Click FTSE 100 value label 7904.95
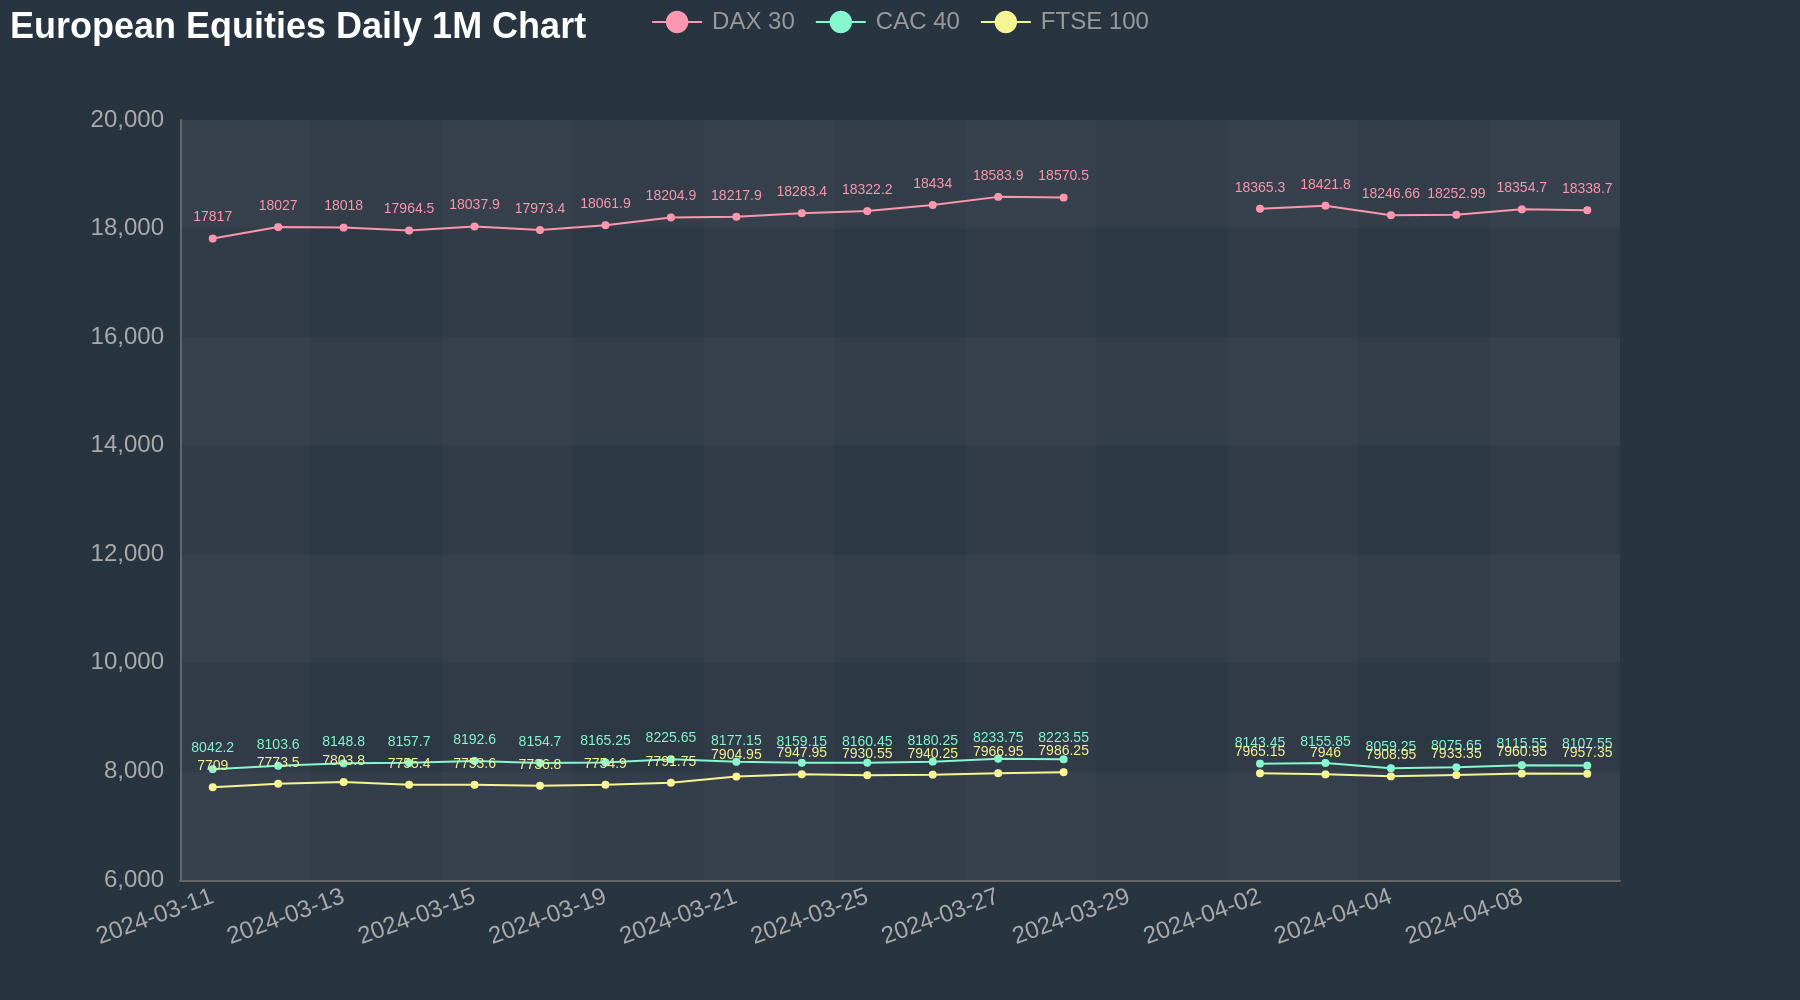This screenshot has width=1800, height=1000. [x=737, y=755]
